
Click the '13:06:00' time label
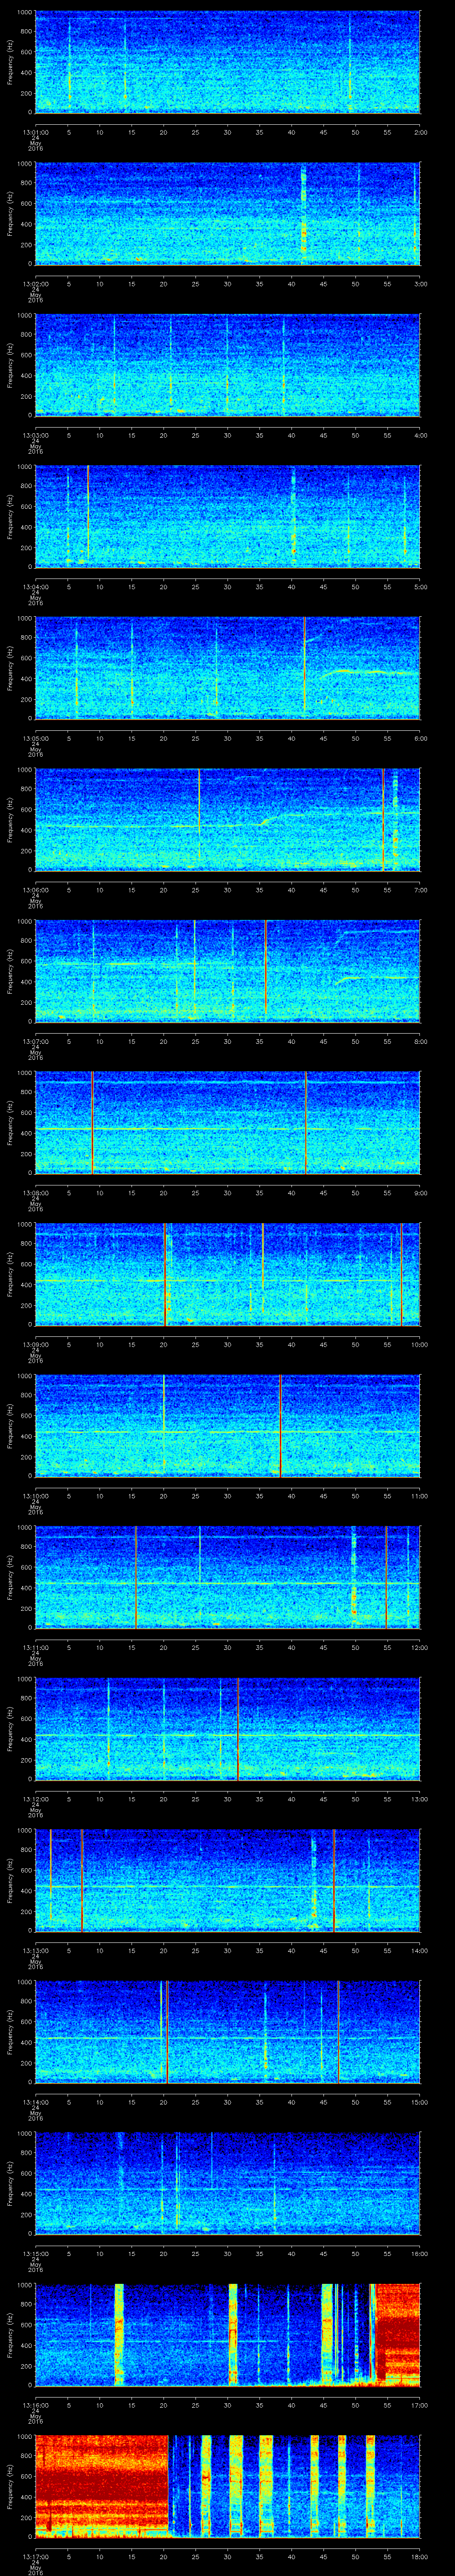tap(36, 890)
